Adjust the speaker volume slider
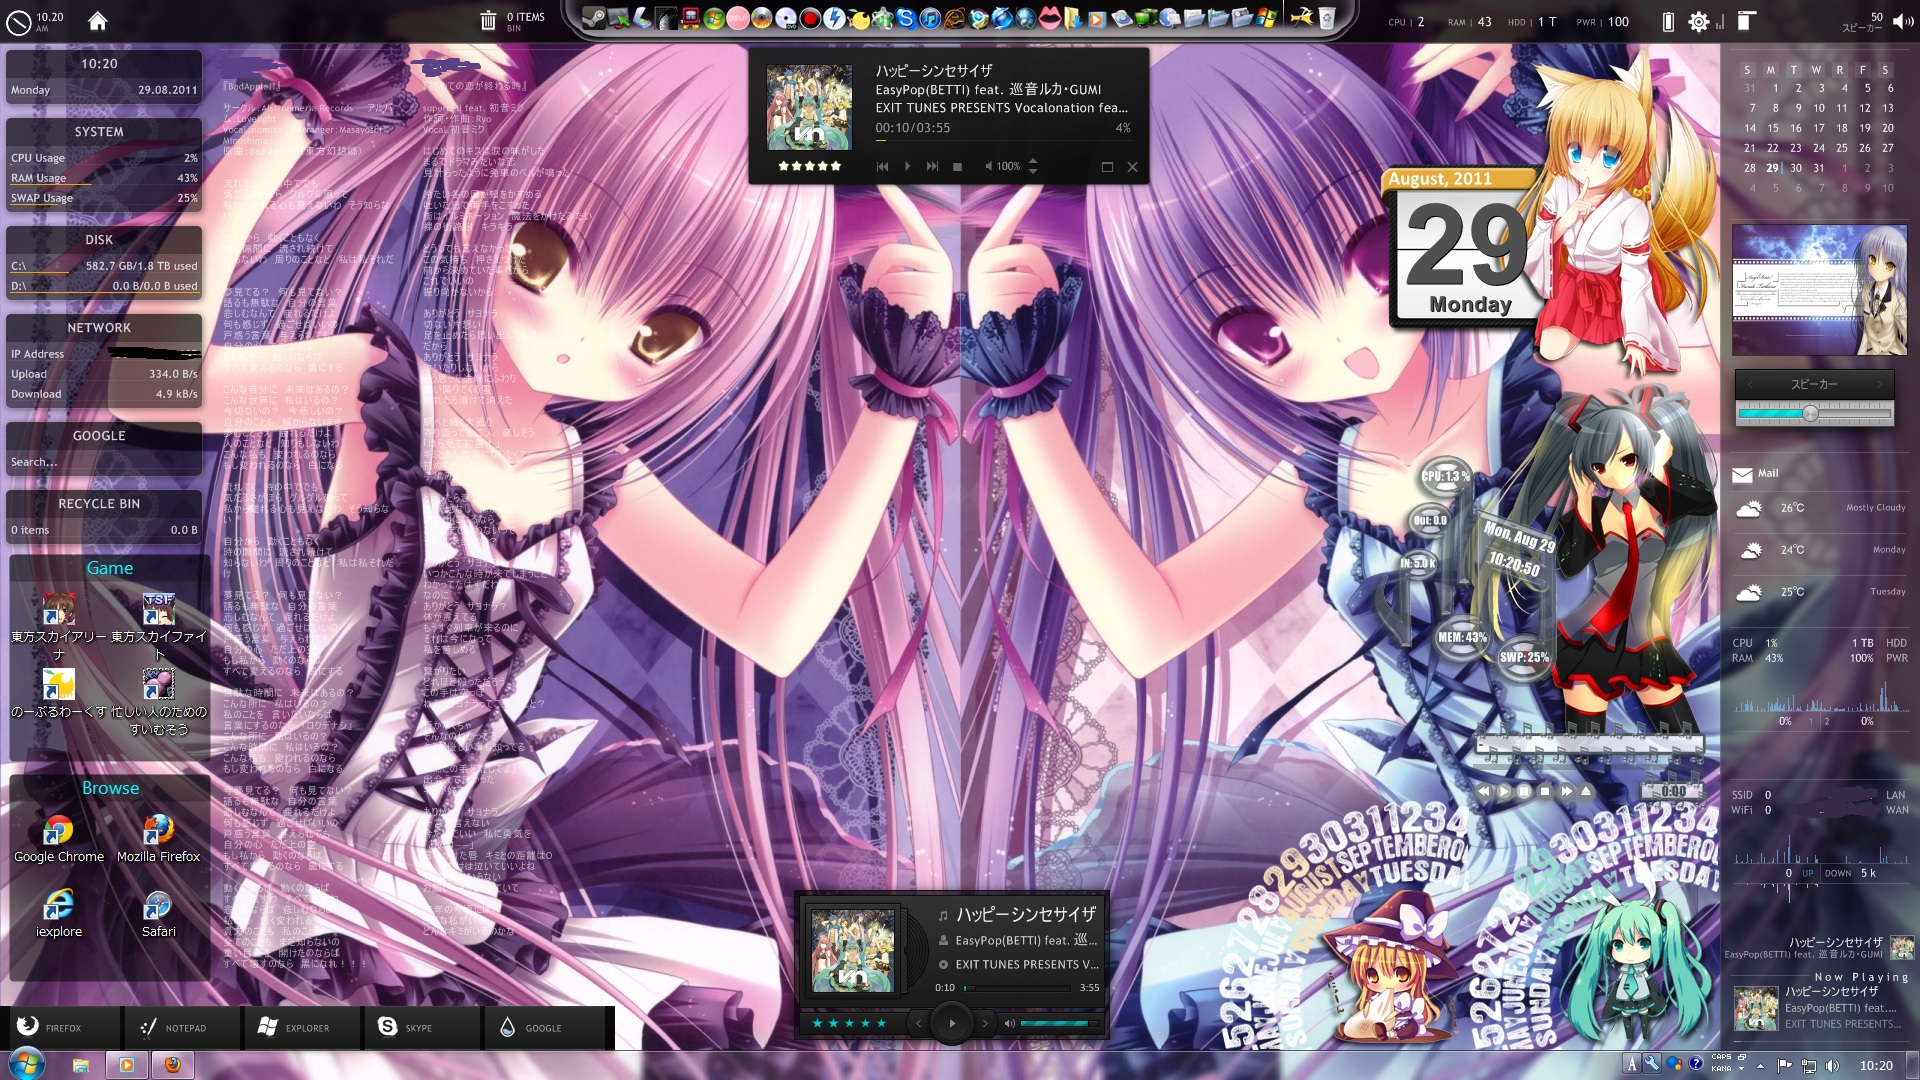This screenshot has width=1920, height=1080. tap(1810, 413)
